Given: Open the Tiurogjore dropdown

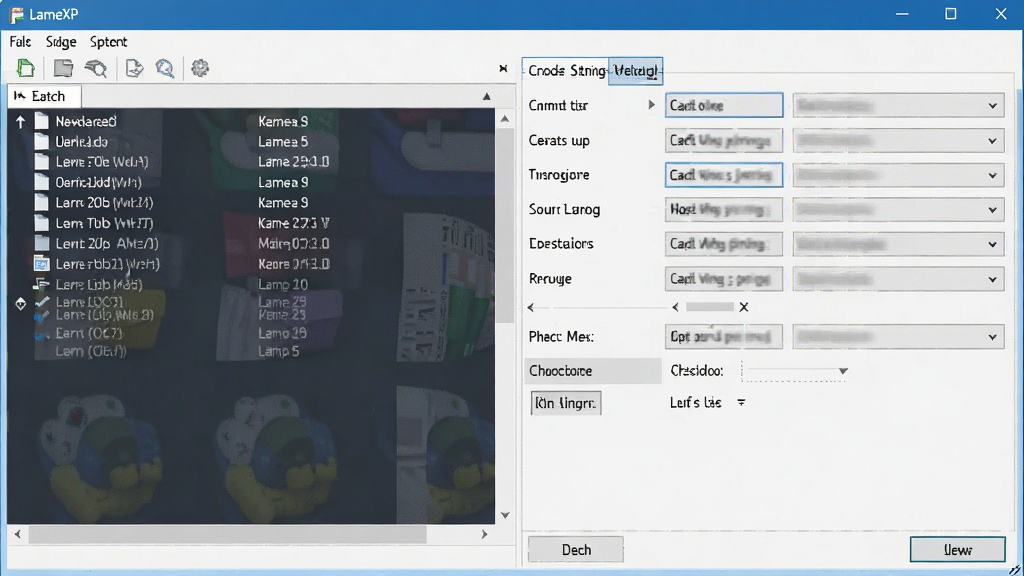Looking at the screenshot, I should click(x=899, y=175).
